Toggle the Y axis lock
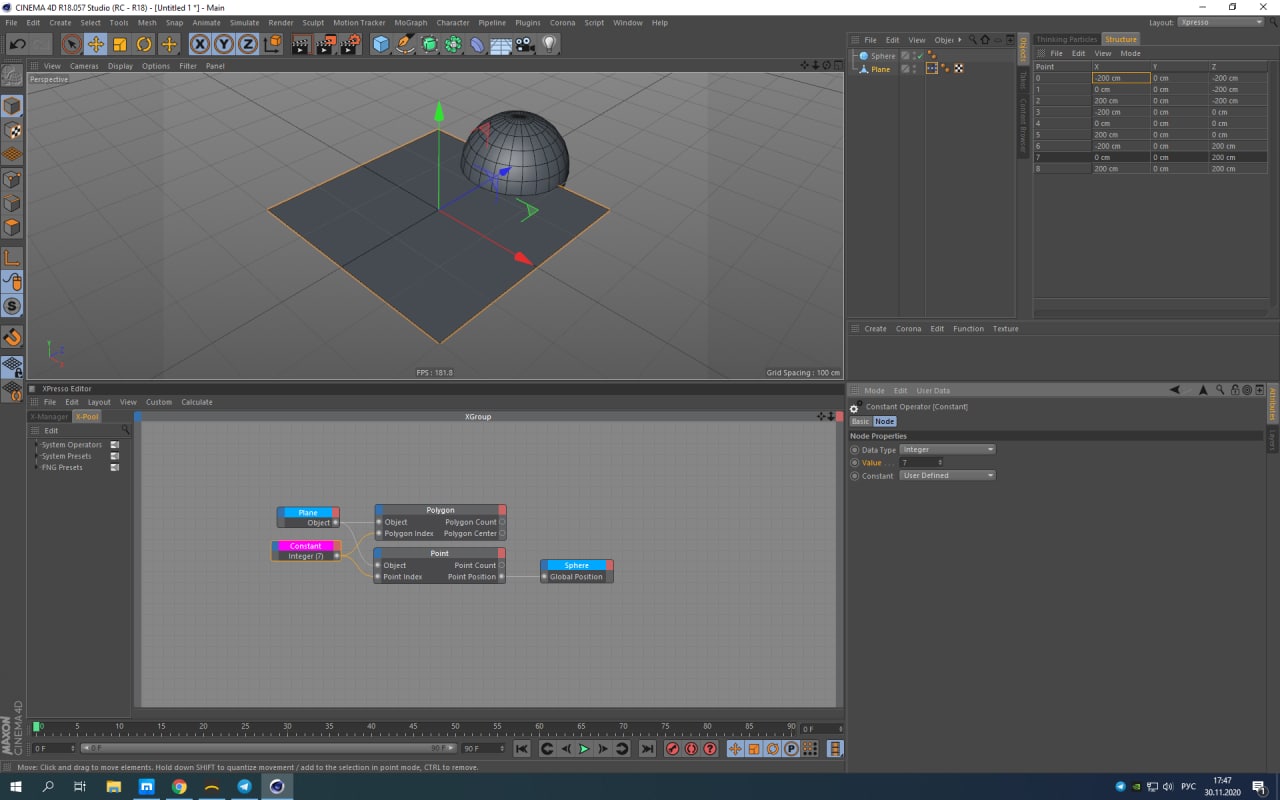1280x800 pixels. pyautogui.click(x=223, y=44)
